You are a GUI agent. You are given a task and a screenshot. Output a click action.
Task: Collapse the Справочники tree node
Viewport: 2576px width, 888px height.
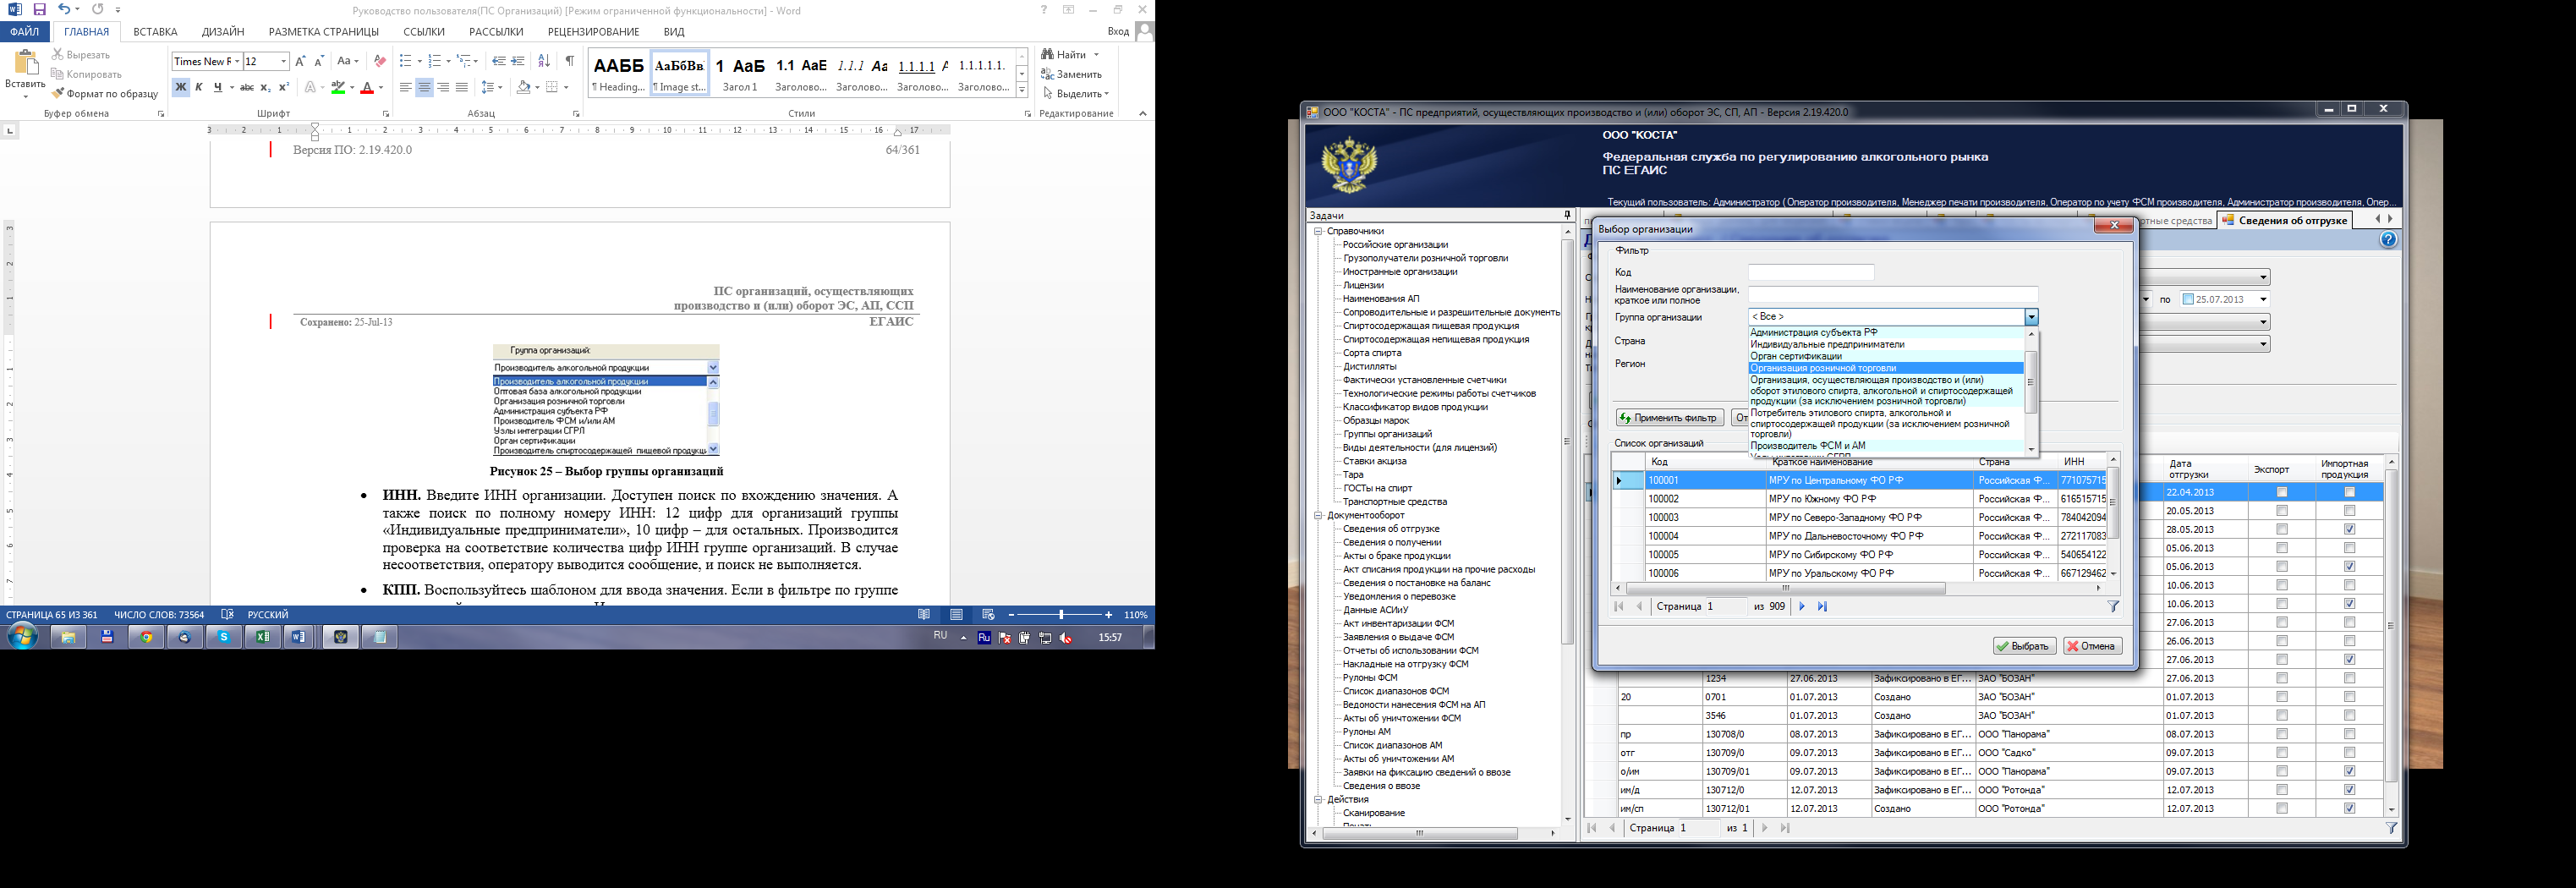pos(1318,231)
